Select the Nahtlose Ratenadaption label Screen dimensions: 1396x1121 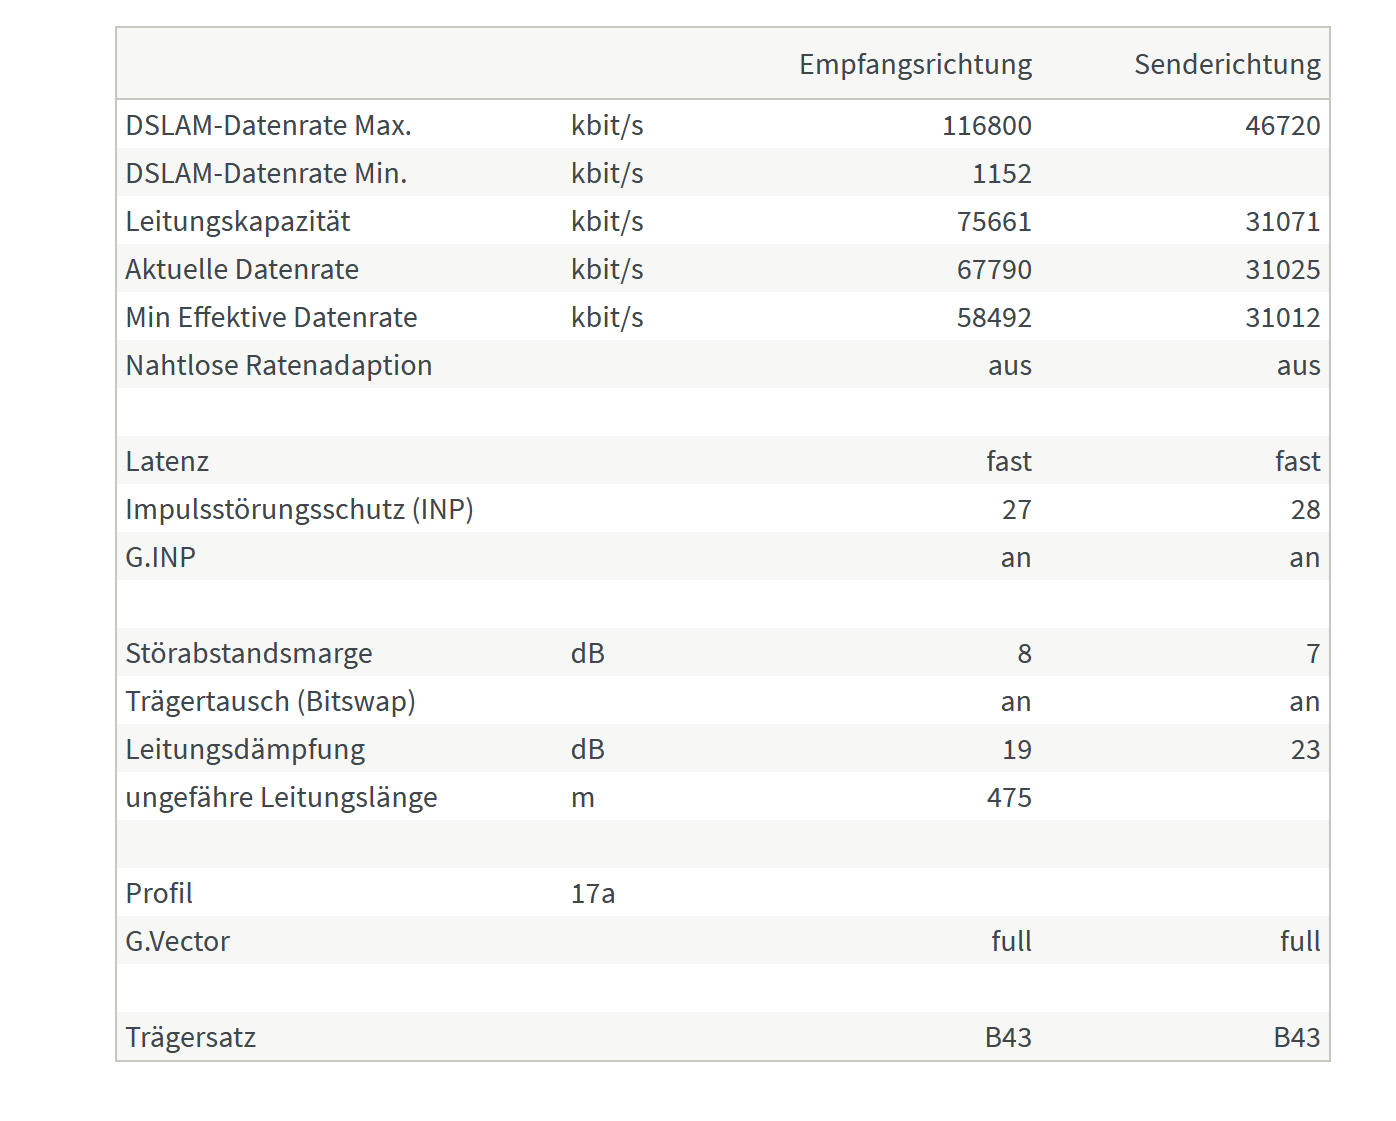pyautogui.click(x=279, y=365)
